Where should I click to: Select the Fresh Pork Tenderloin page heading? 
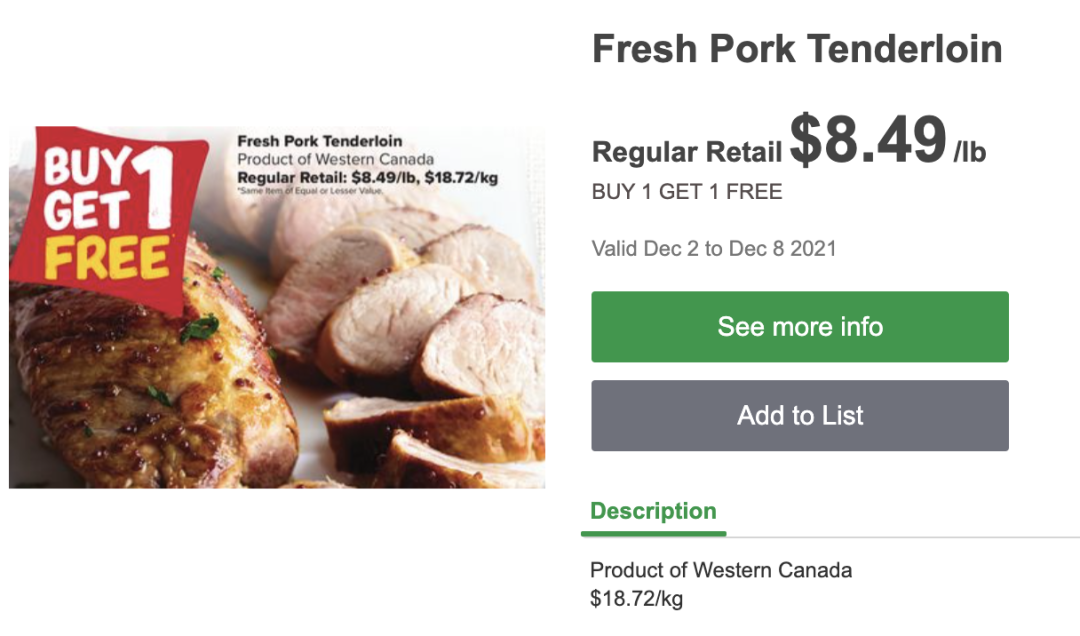point(797,49)
